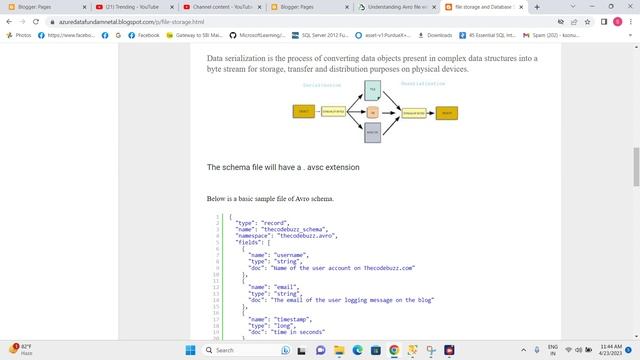Open Bing chat icon in search box

(285, 350)
